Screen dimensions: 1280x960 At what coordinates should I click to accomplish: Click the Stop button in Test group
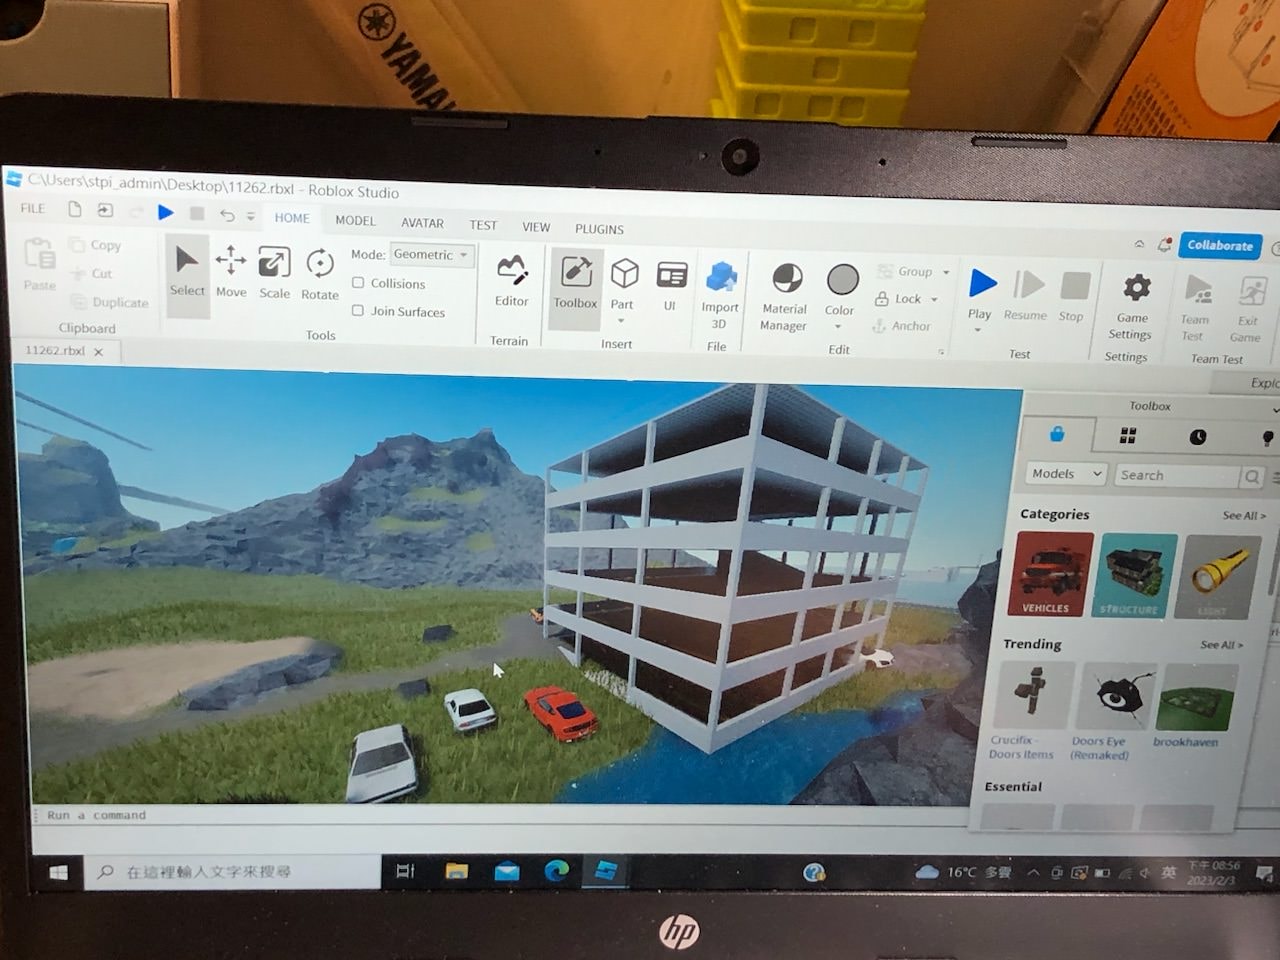pos(1073,297)
